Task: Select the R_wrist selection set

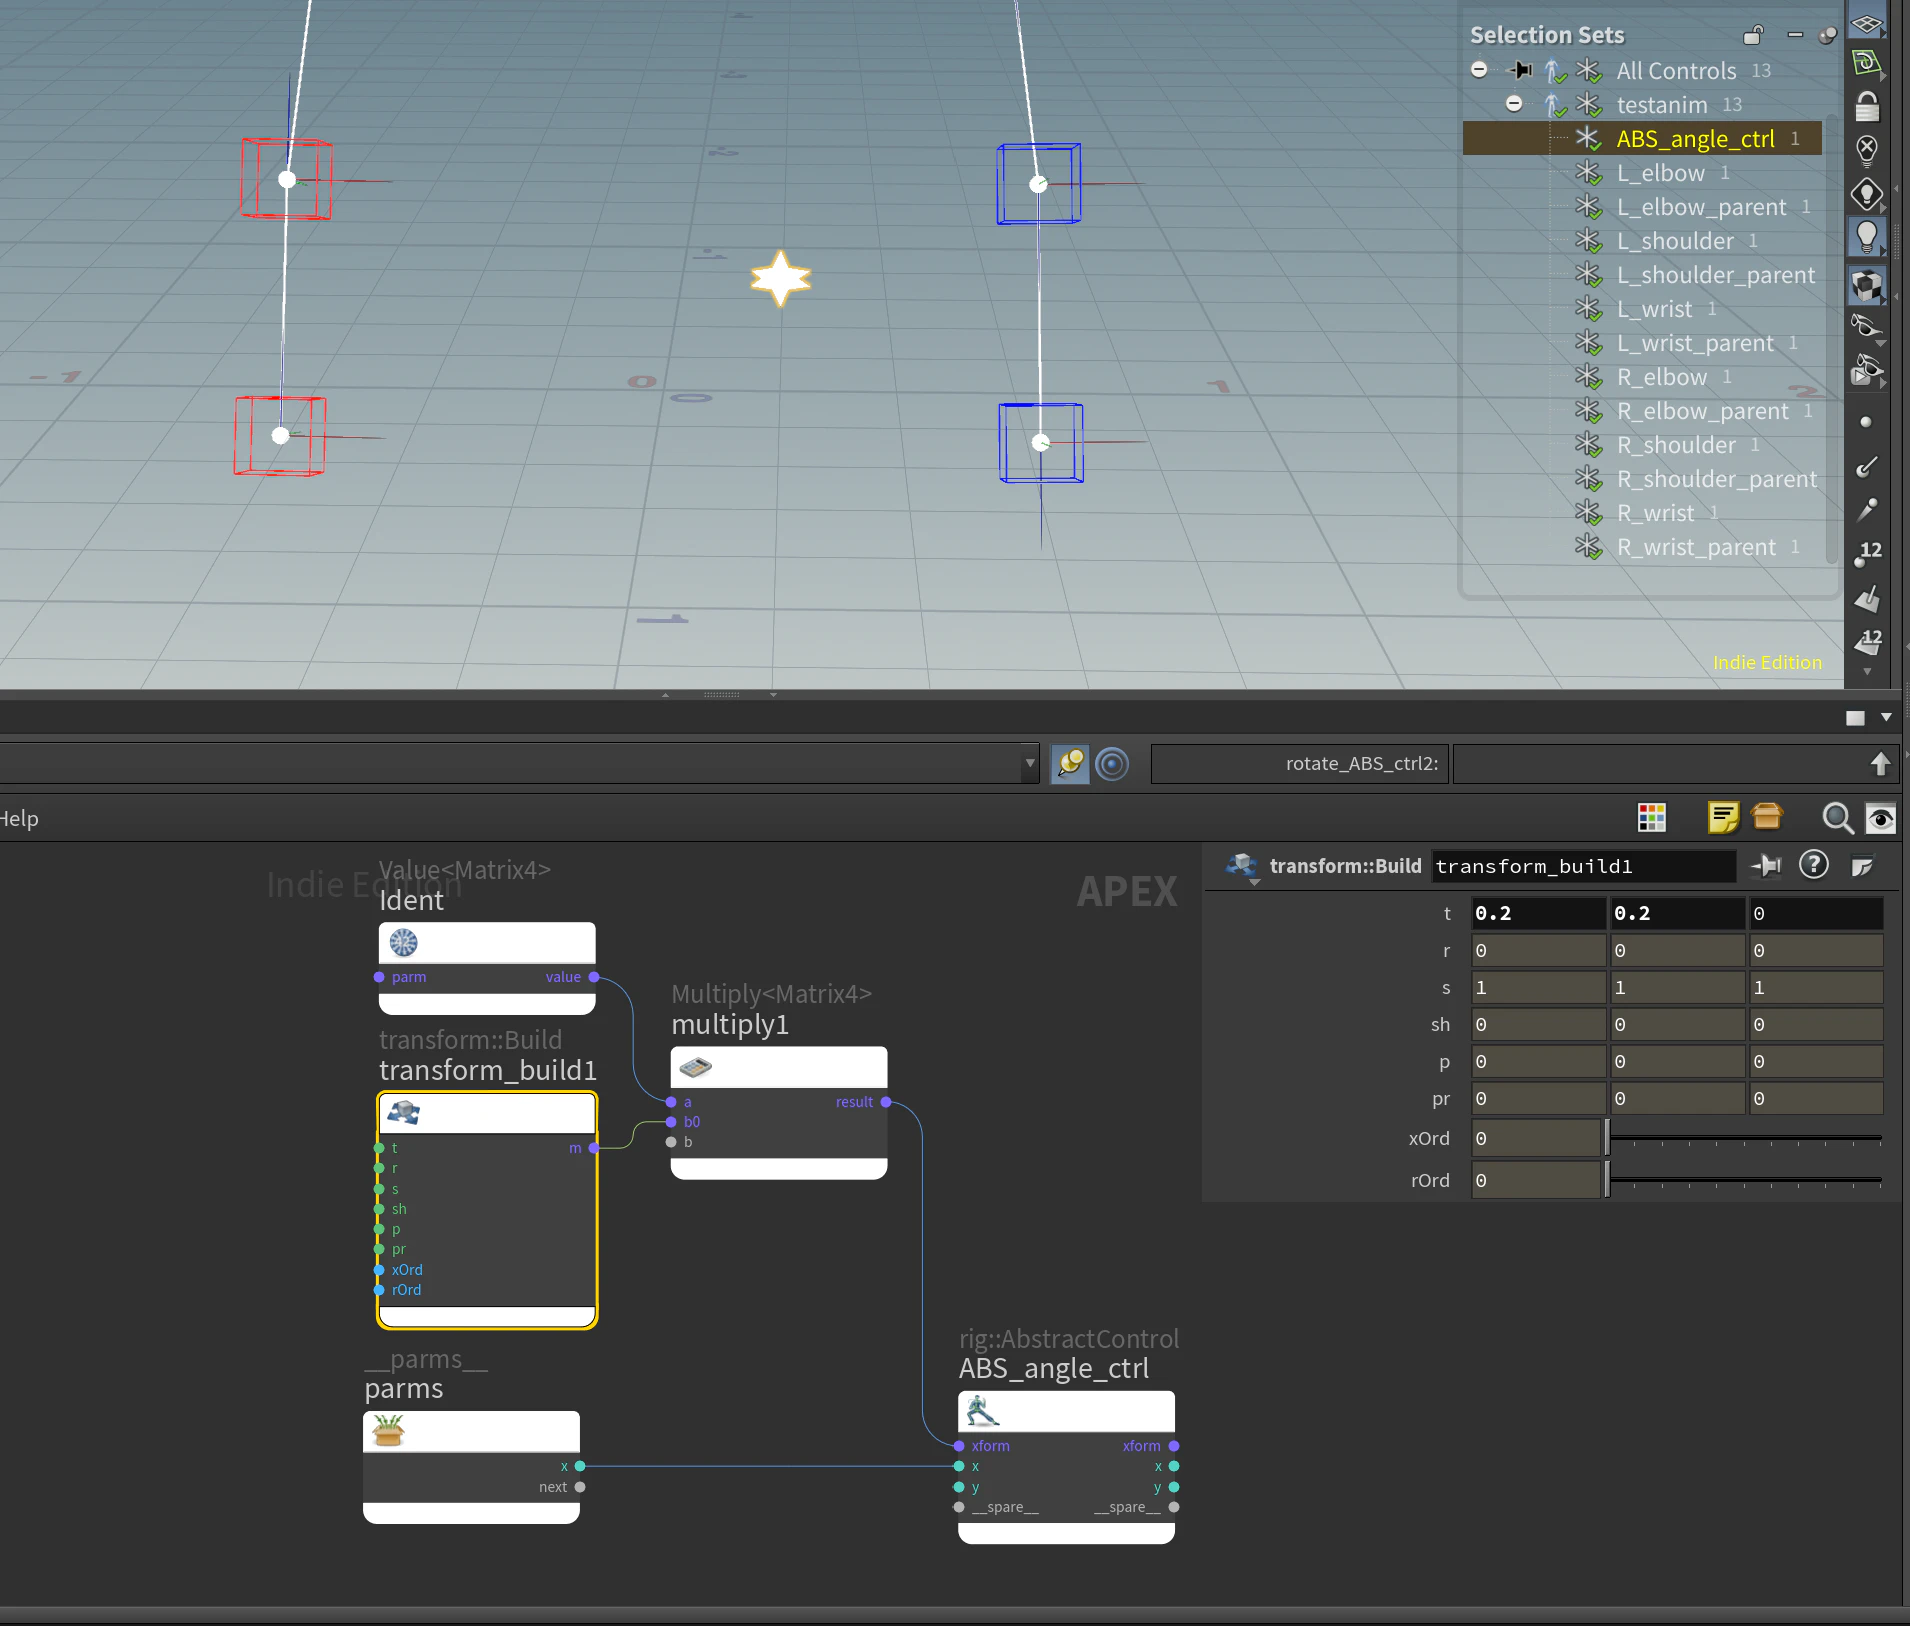Action: pos(1655,513)
